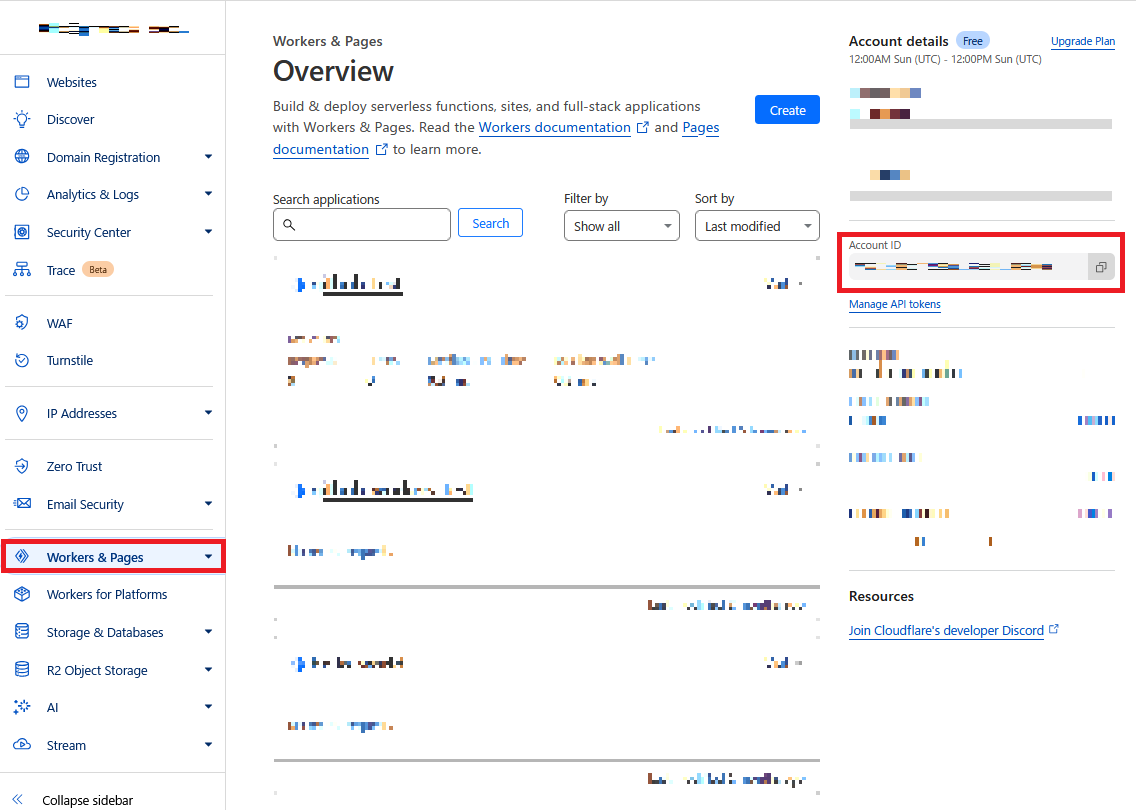The height and width of the screenshot is (810, 1136).
Task: Expand the Storage & Databases submenu arrow
Action: pos(209,632)
